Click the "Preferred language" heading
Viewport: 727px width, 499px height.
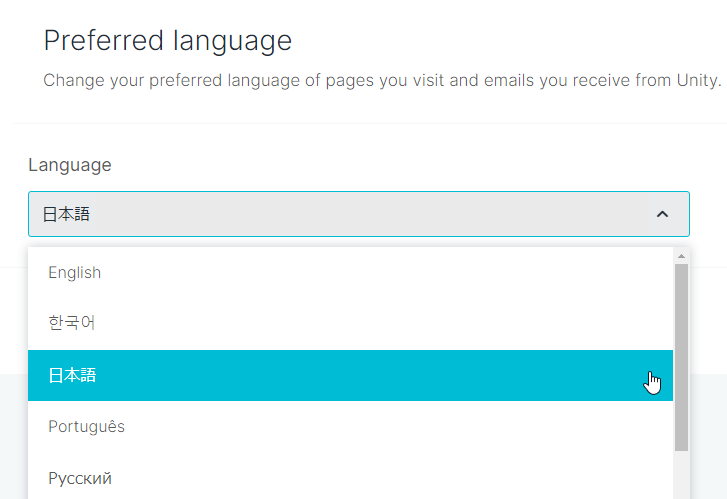[168, 41]
